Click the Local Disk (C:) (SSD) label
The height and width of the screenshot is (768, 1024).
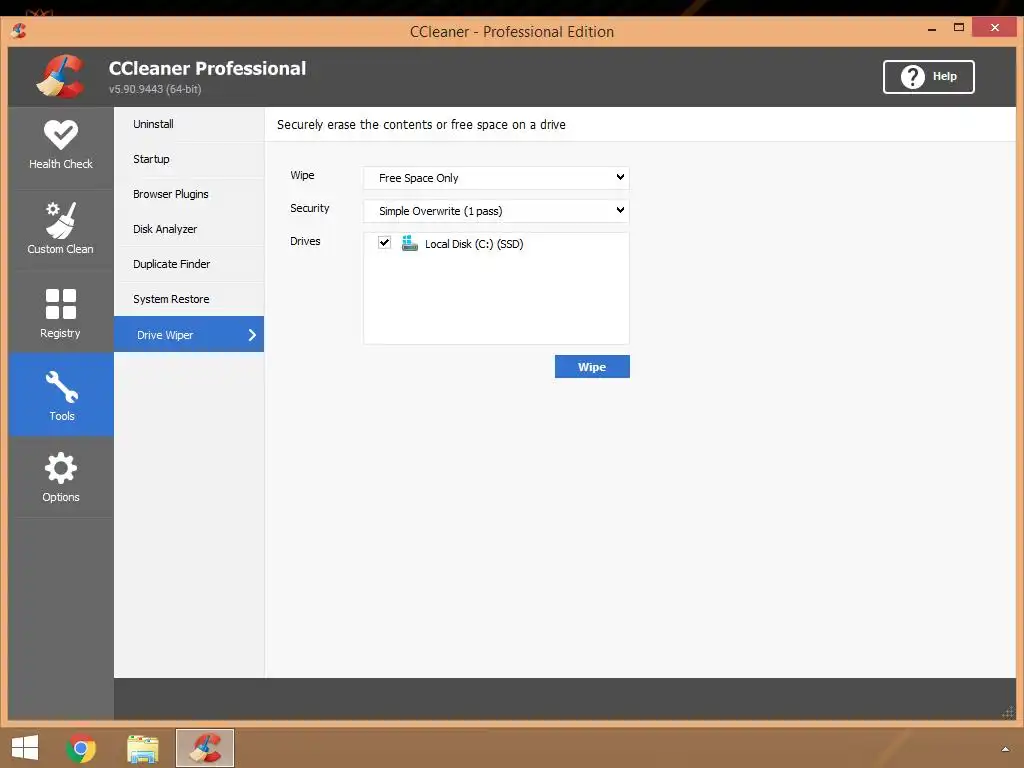coord(474,244)
